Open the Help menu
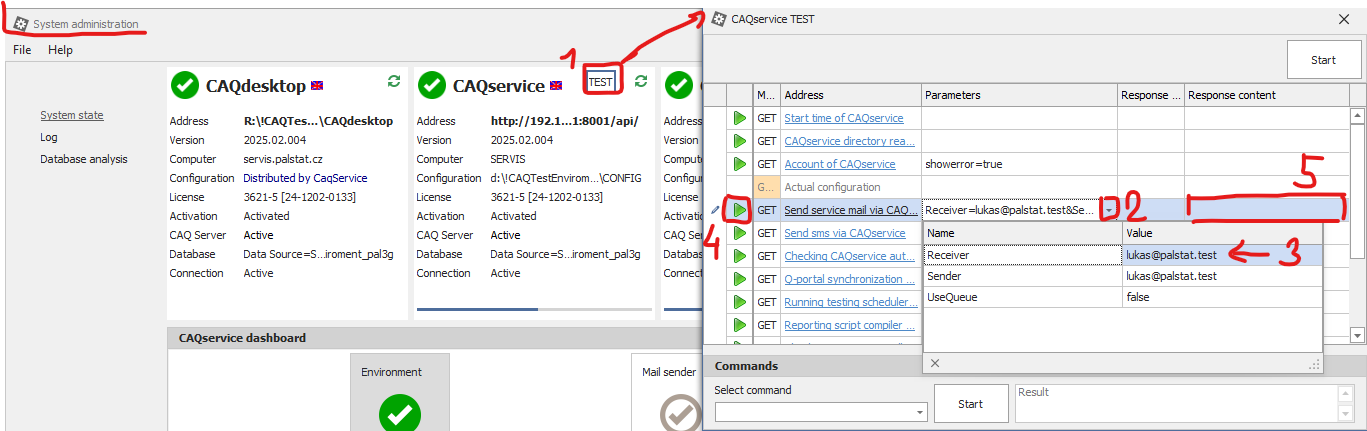Image resolution: width=1367 pixels, height=431 pixels. 60,50
